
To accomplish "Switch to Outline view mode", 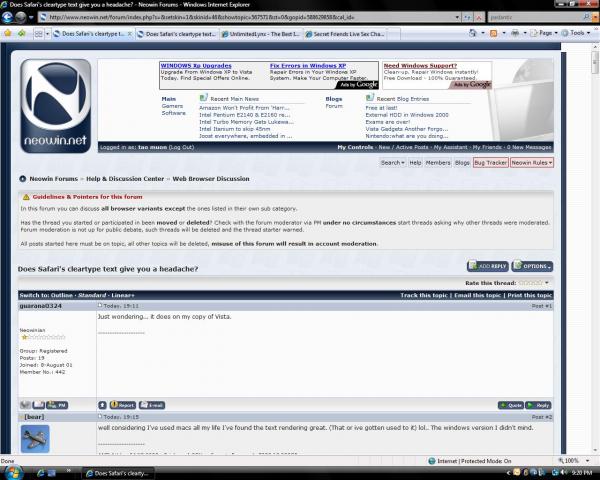I will [61, 296].
